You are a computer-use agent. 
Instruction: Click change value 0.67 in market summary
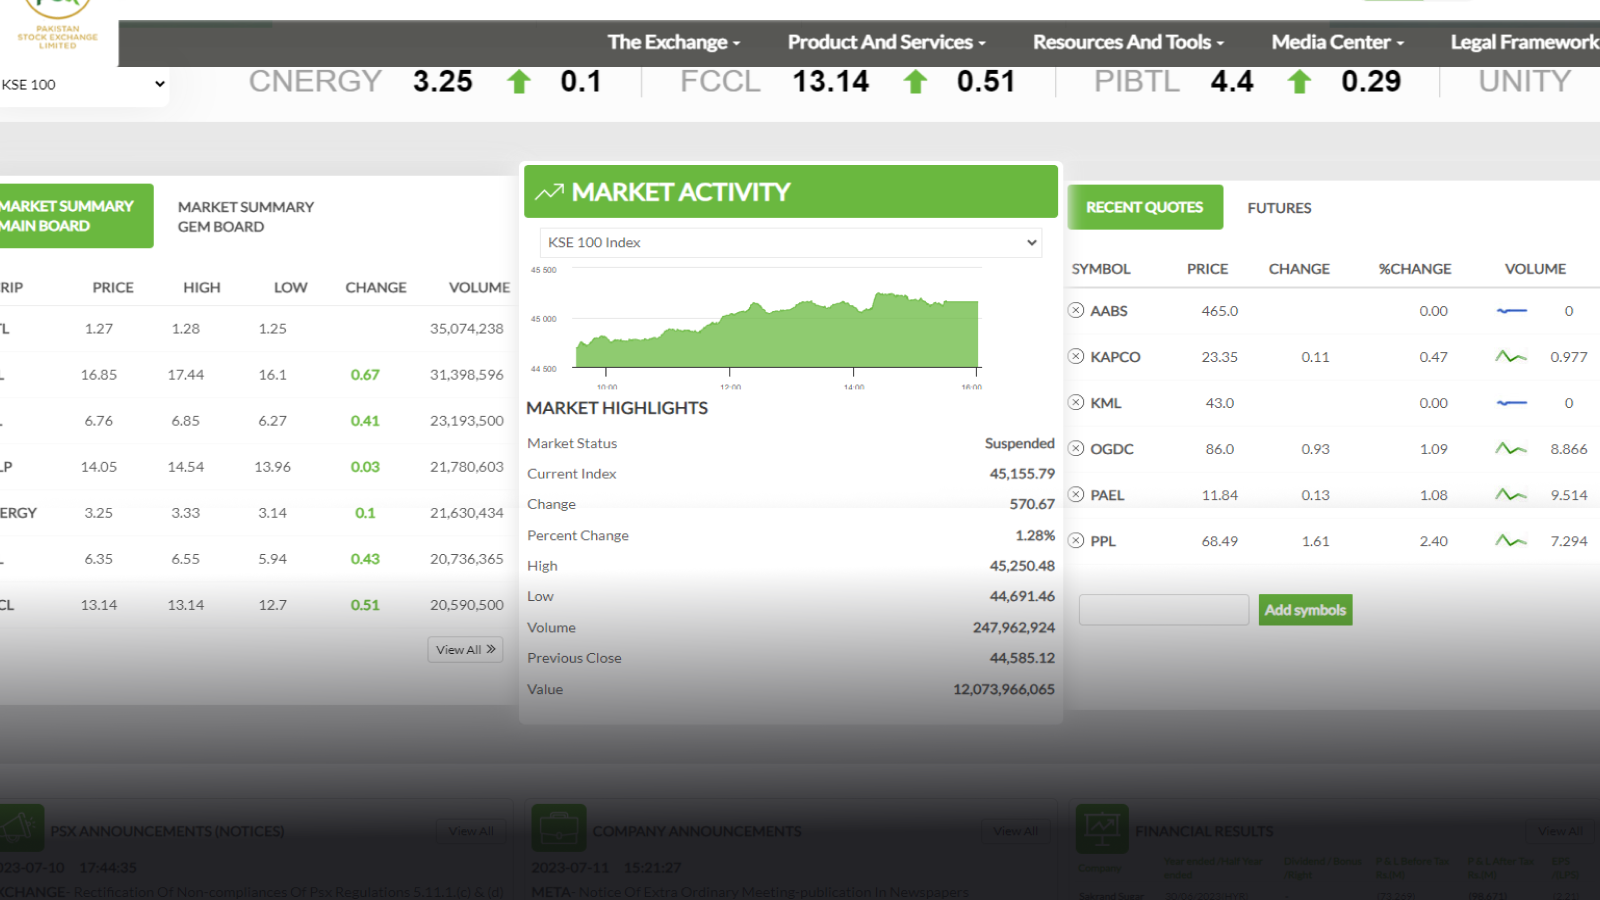tap(365, 374)
